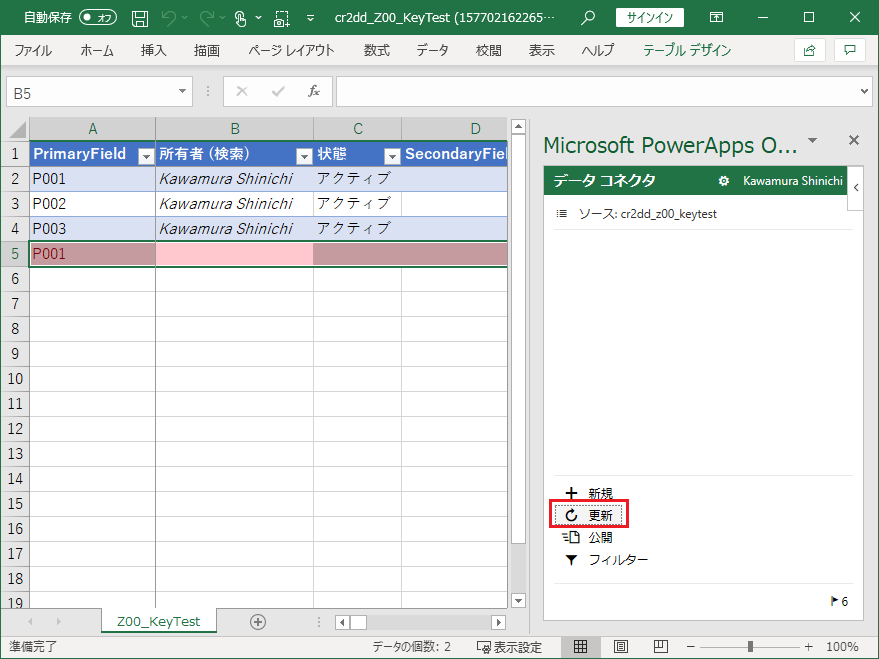Image resolution: width=879 pixels, height=659 pixels.
Task: Toggle the AutoSave (自動保存) switch
Action: coord(97,18)
